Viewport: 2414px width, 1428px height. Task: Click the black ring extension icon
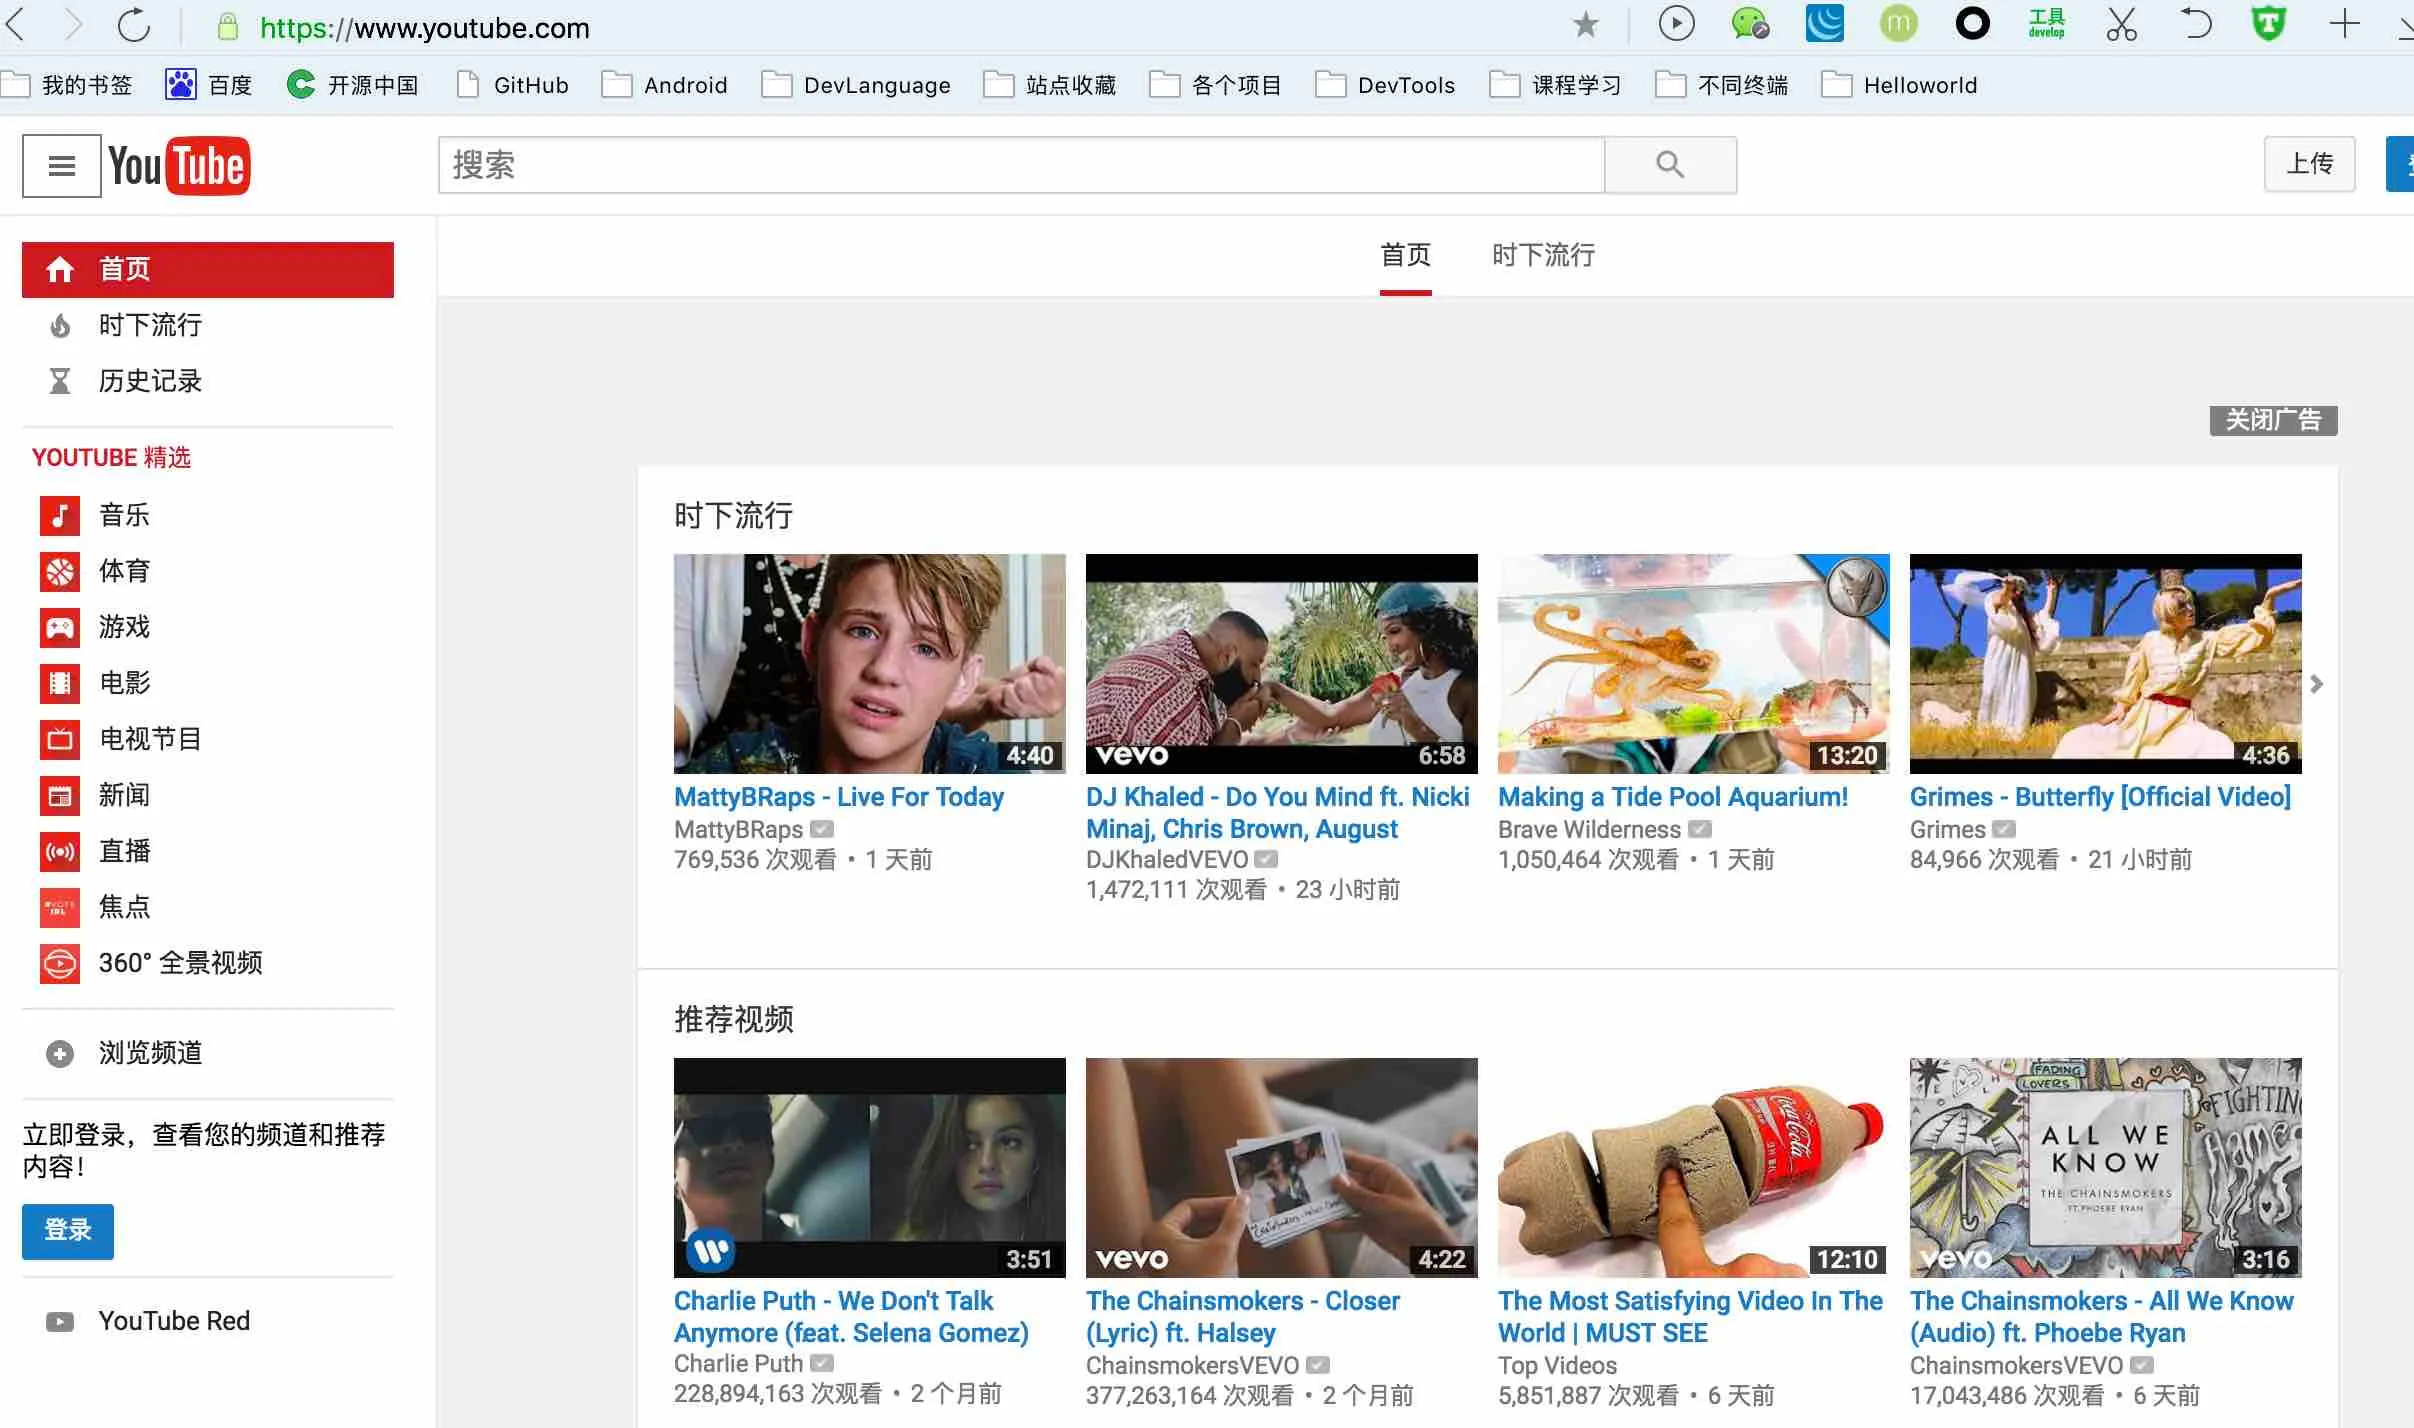pyautogui.click(x=1972, y=23)
